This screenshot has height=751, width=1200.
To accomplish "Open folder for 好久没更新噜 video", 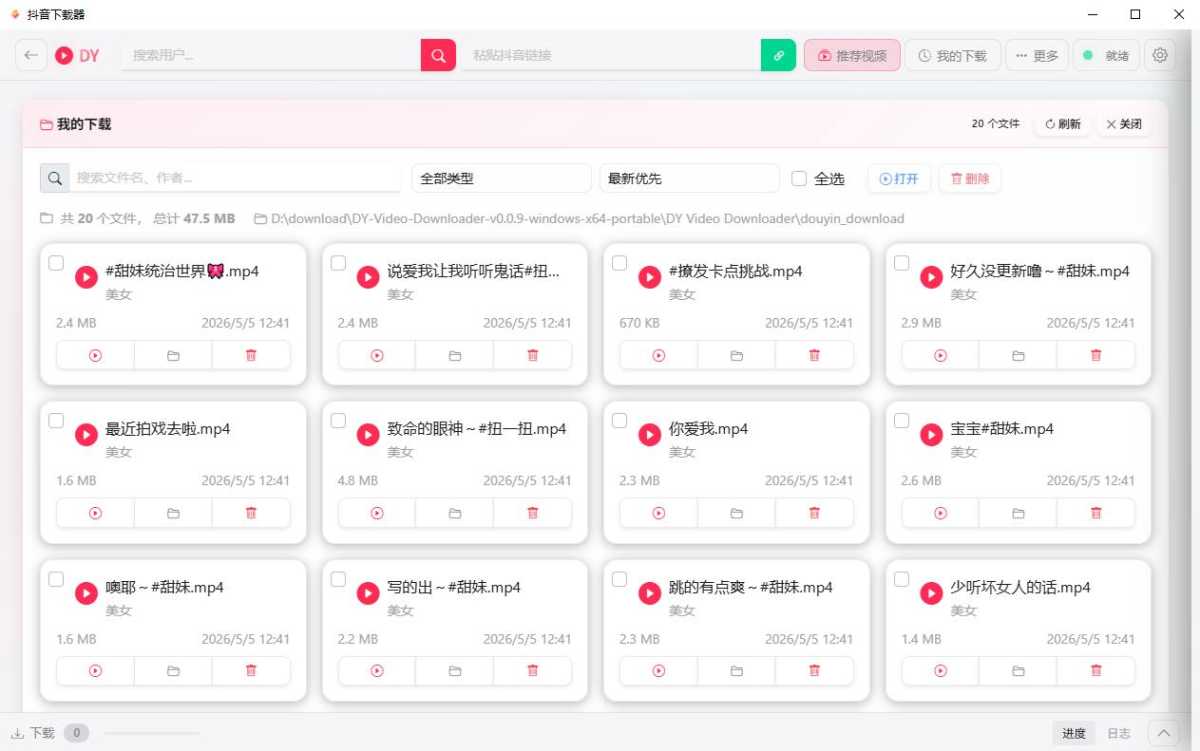I will coord(1018,355).
